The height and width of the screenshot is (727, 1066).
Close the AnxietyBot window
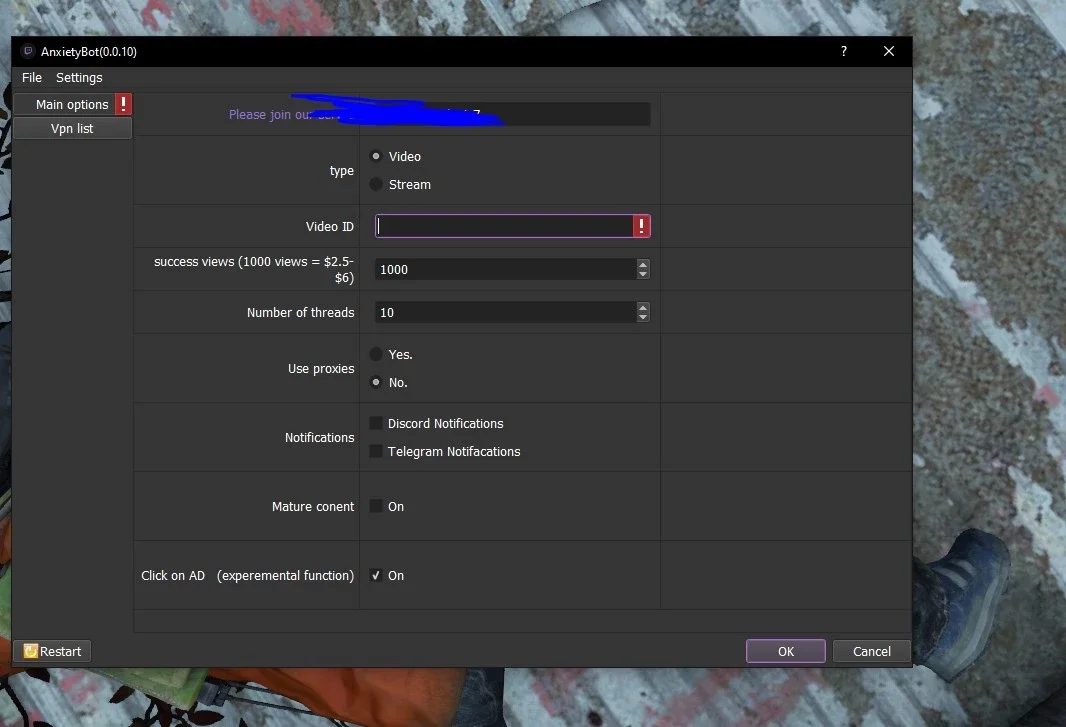[889, 51]
